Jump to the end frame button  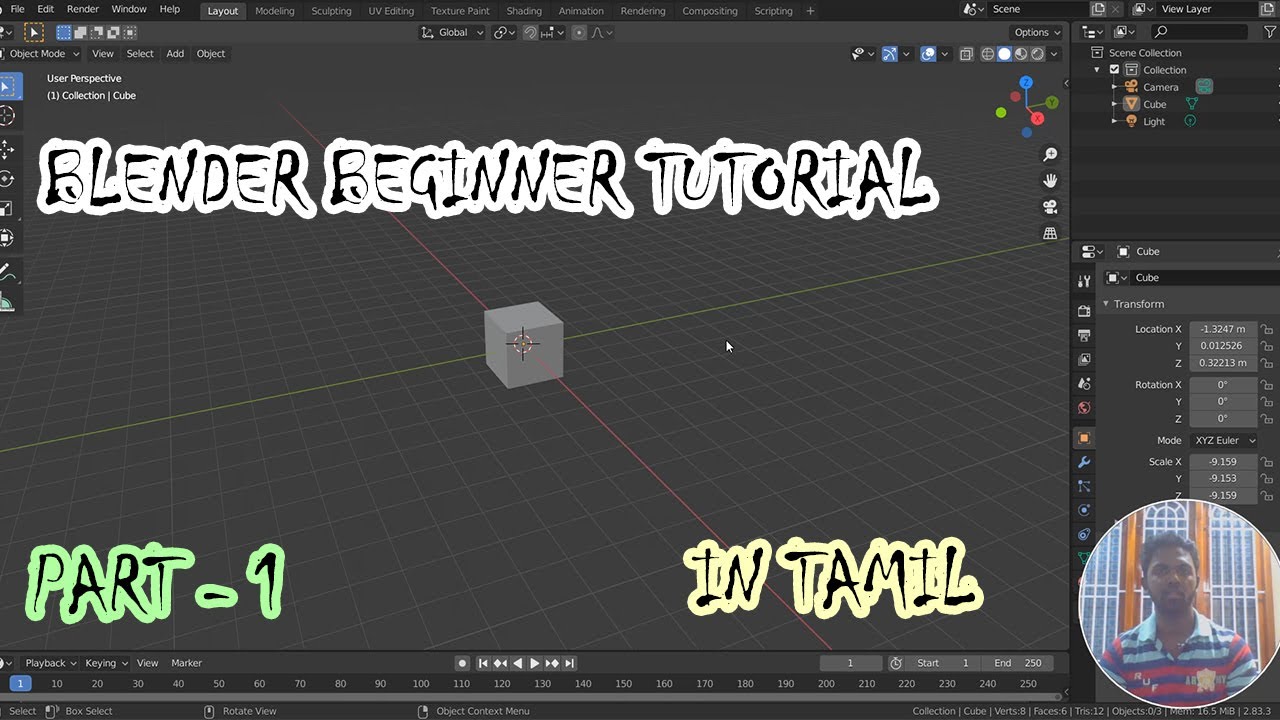(x=569, y=663)
